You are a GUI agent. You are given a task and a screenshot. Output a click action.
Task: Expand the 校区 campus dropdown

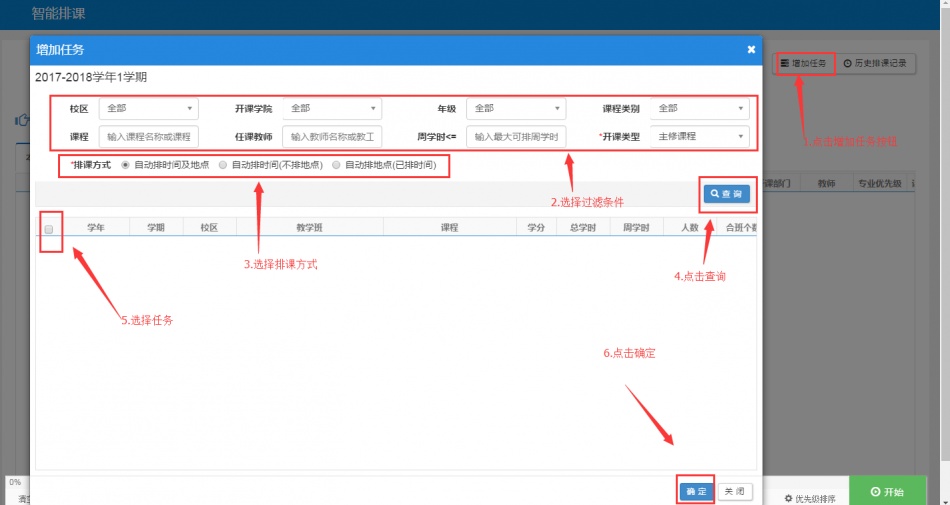[148, 108]
